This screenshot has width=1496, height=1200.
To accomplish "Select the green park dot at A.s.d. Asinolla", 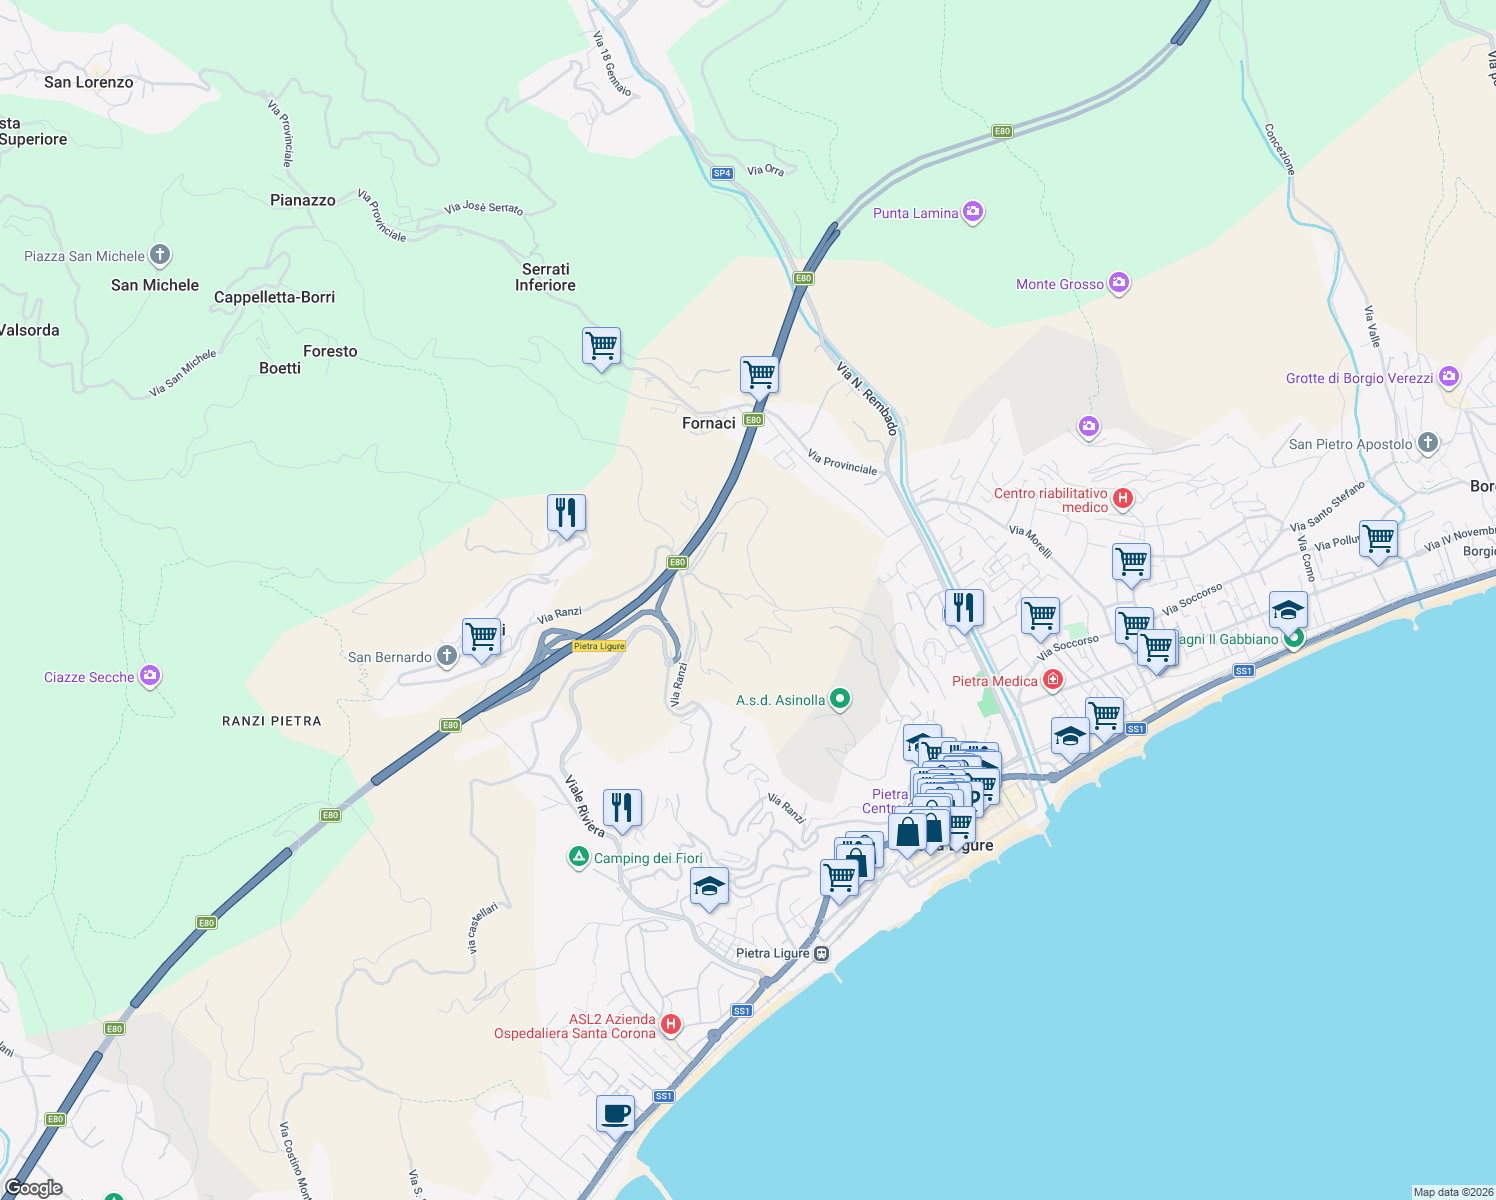I will pos(840,699).
